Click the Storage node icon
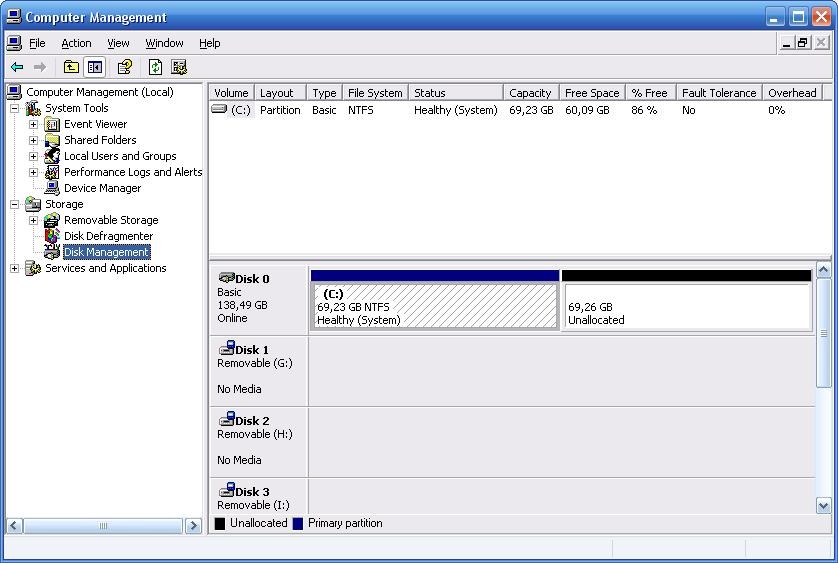838x563 pixels. pyautogui.click(x=33, y=204)
